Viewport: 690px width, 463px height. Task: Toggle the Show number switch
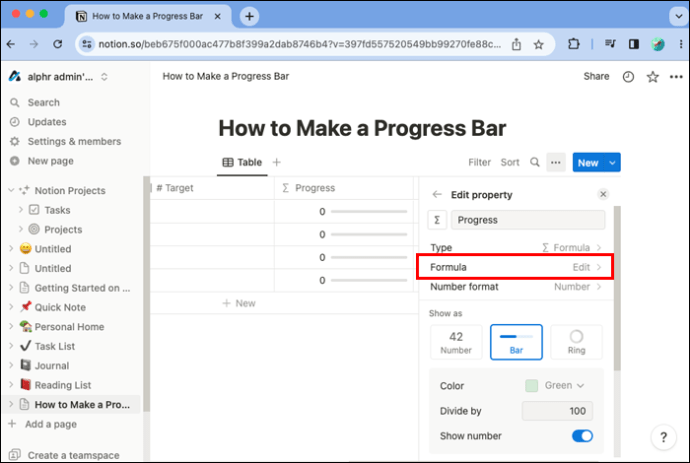582,436
